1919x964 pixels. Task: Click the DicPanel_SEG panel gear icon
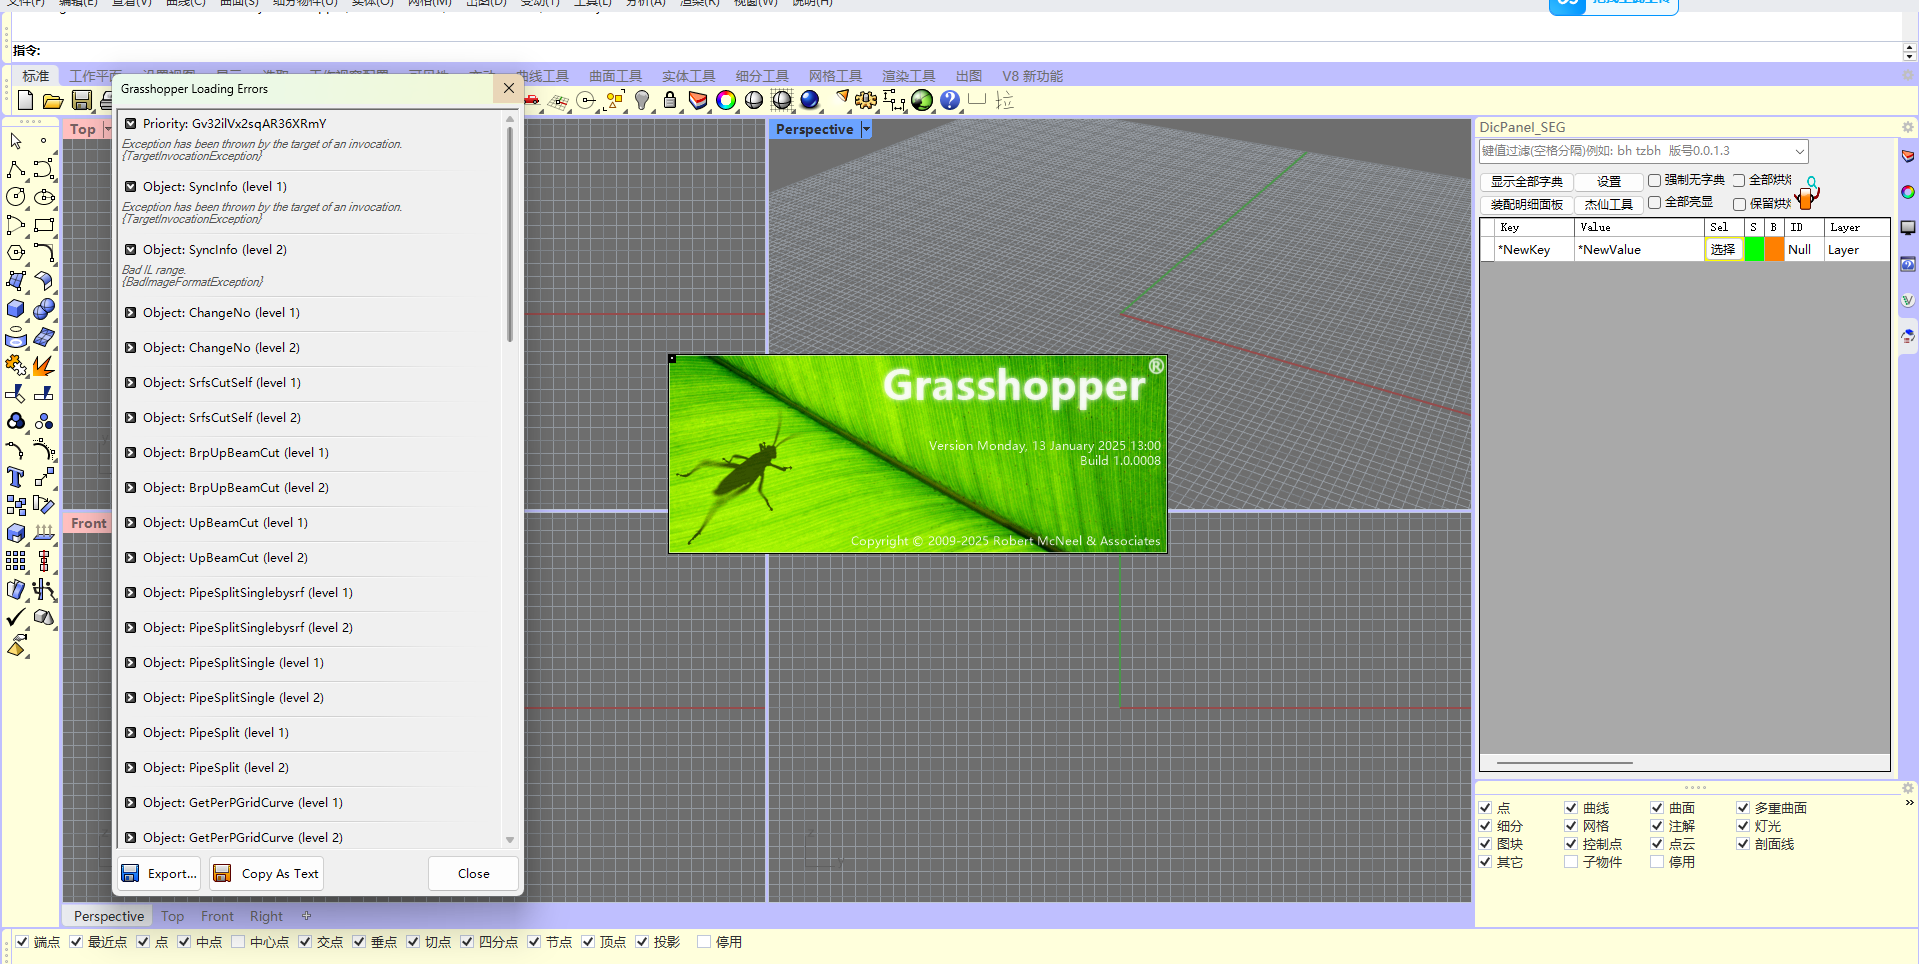click(1907, 127)
